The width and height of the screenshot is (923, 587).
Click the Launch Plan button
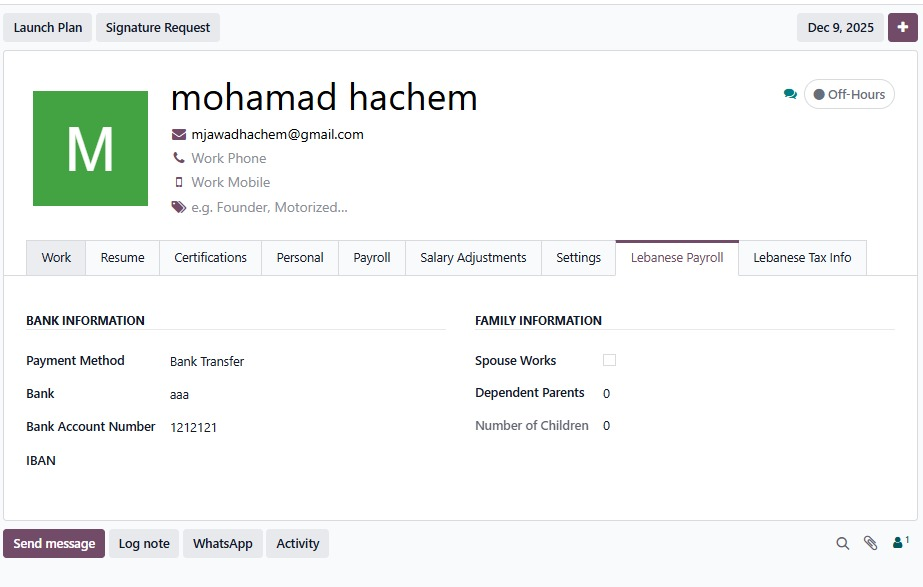click(x=48, y=27)
